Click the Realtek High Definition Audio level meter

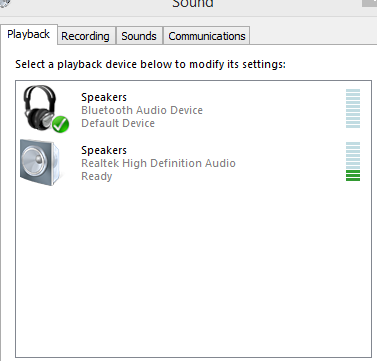tap(353, 162)
